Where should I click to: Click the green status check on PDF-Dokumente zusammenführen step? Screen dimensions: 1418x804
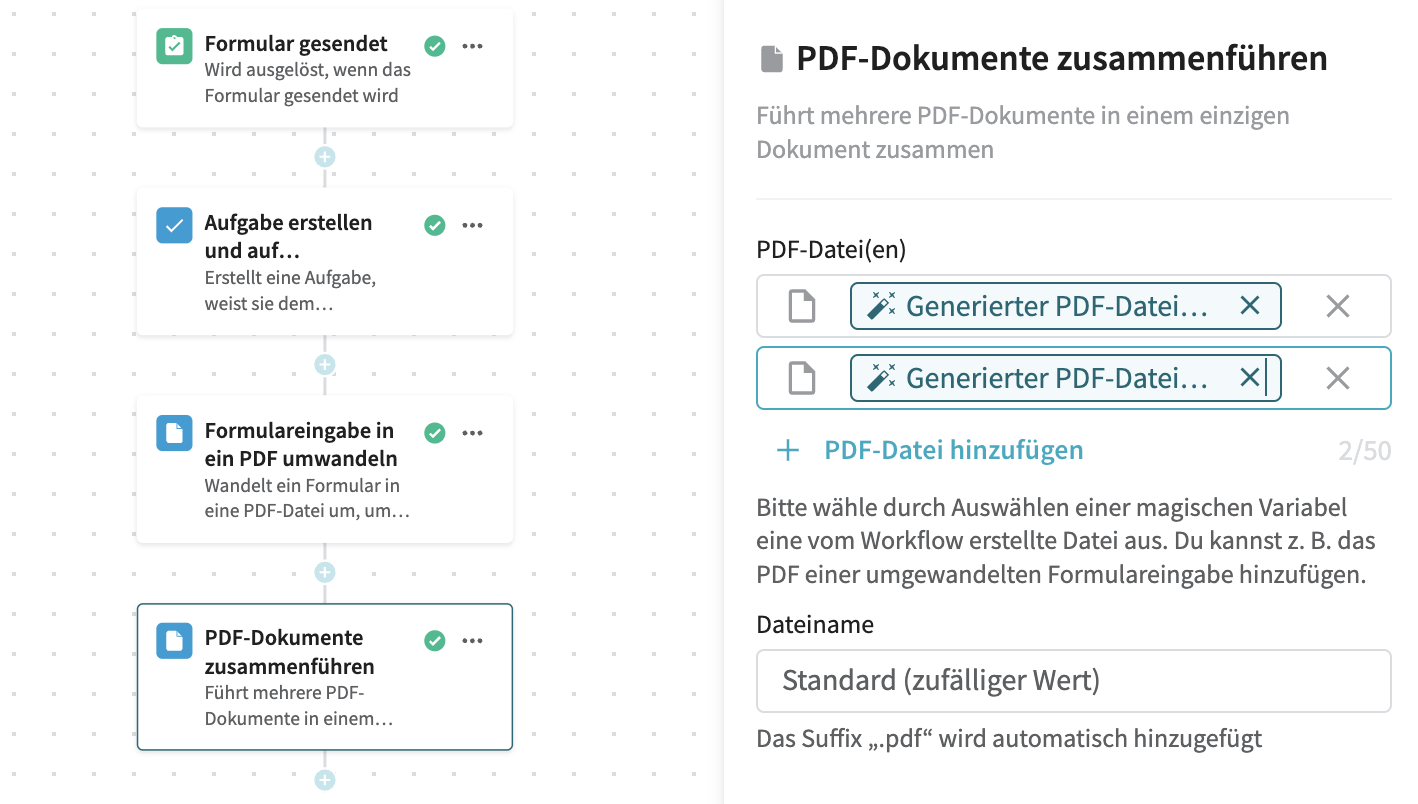[435, 640]
